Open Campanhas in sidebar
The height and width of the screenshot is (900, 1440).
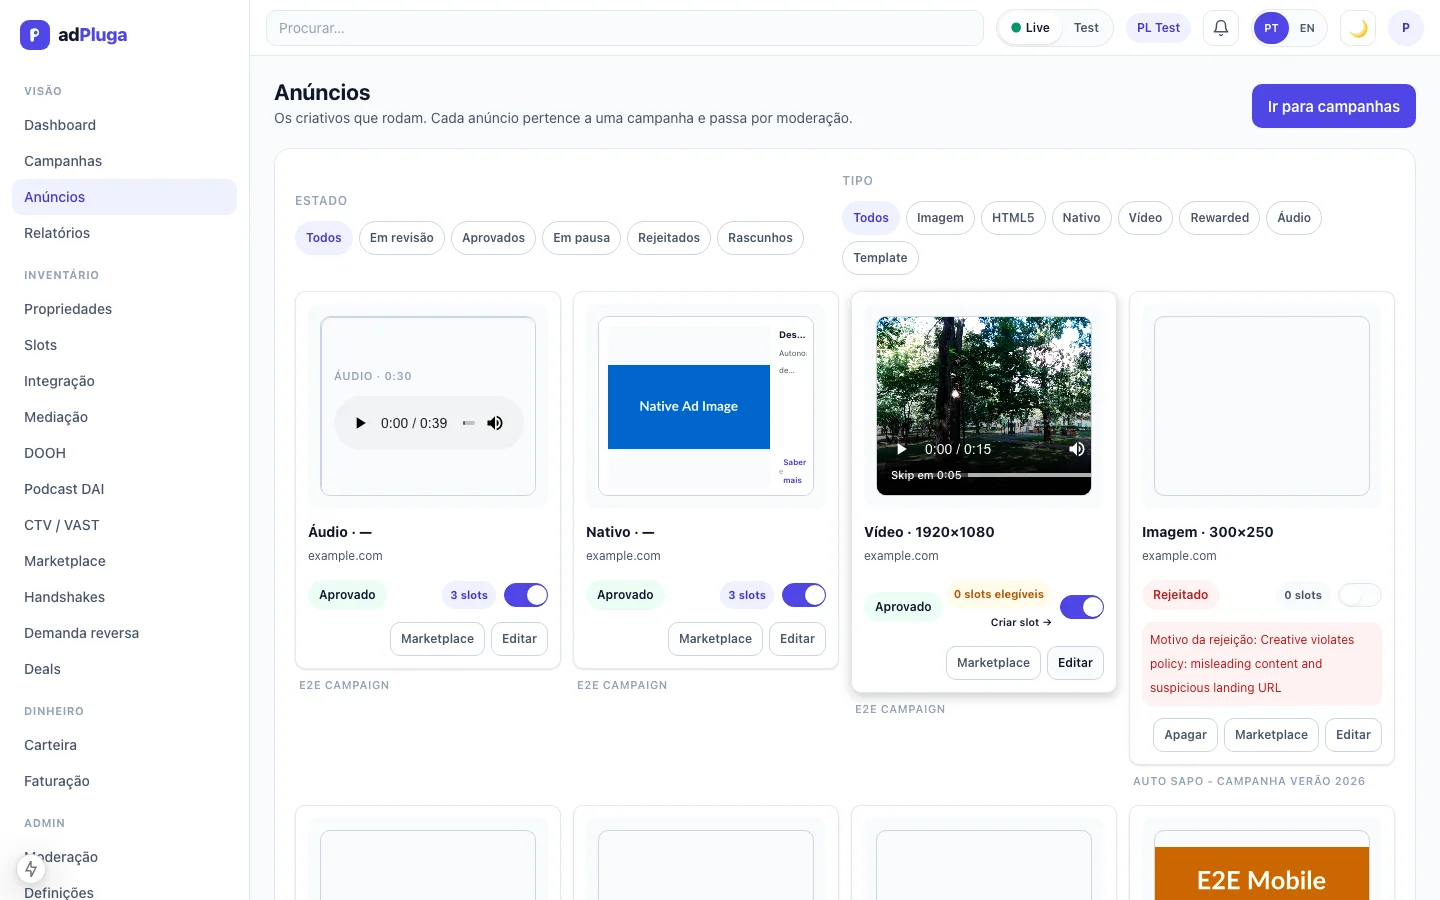(x=124, y=161)
